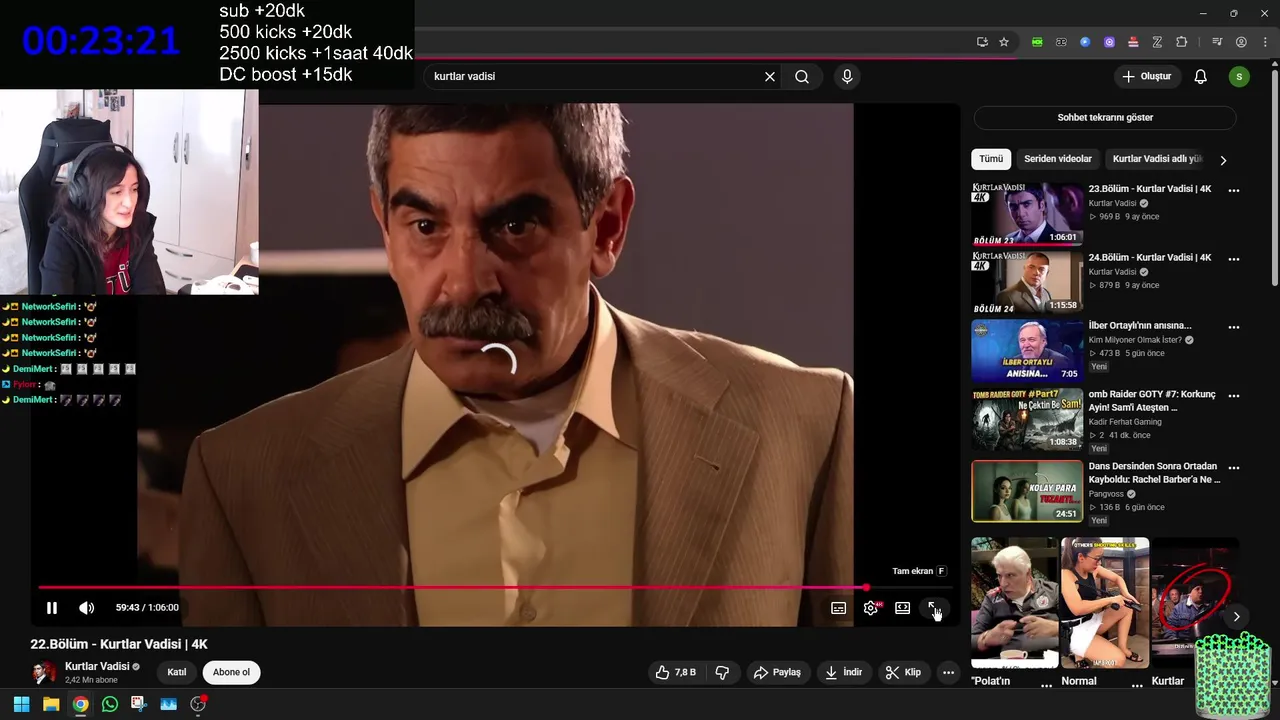Open the Windows Start button
Image resolution: width=1280 pixels, height=720 pixels.
21,704
